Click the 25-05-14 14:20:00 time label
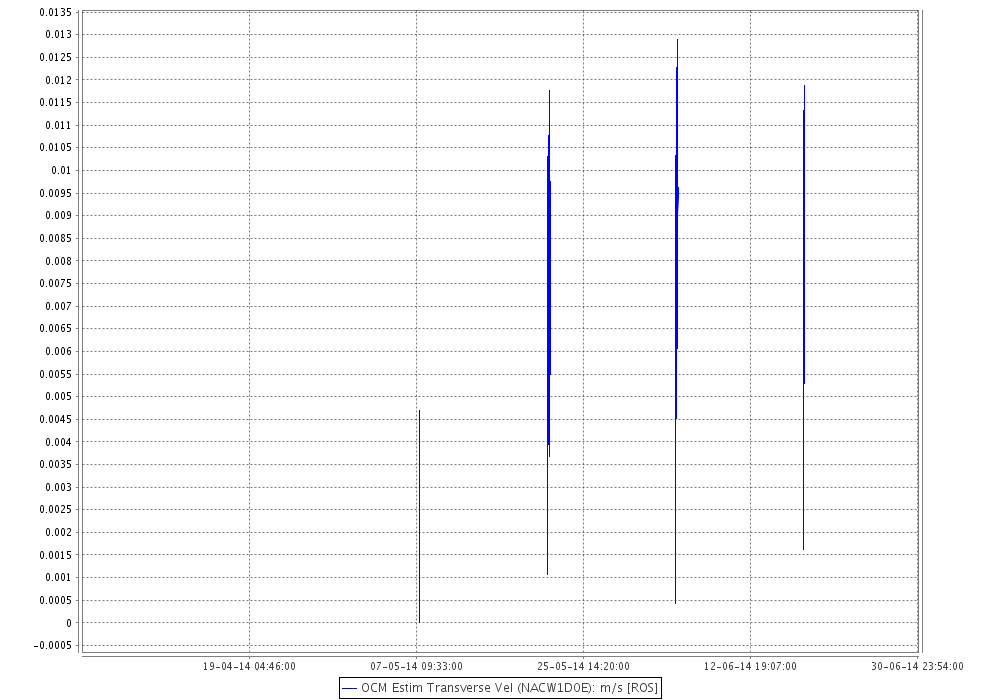Screen dimensions: 1000x700 (x=584, y=666)
